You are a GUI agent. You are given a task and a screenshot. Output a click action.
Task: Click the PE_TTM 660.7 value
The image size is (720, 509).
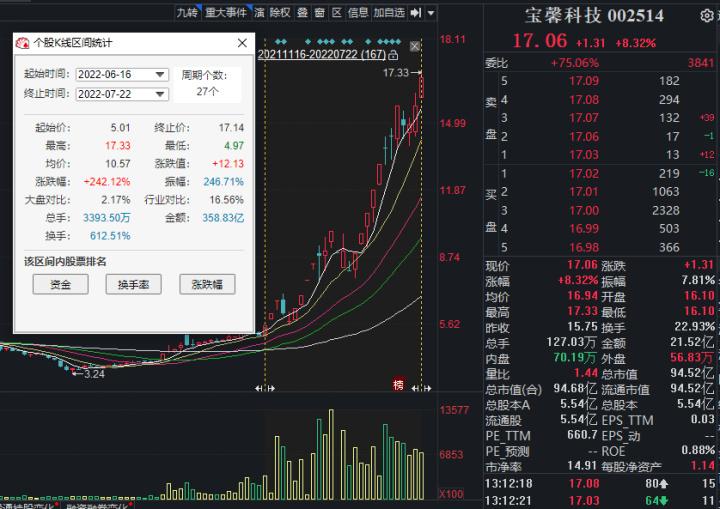click(x=582, y=435)
